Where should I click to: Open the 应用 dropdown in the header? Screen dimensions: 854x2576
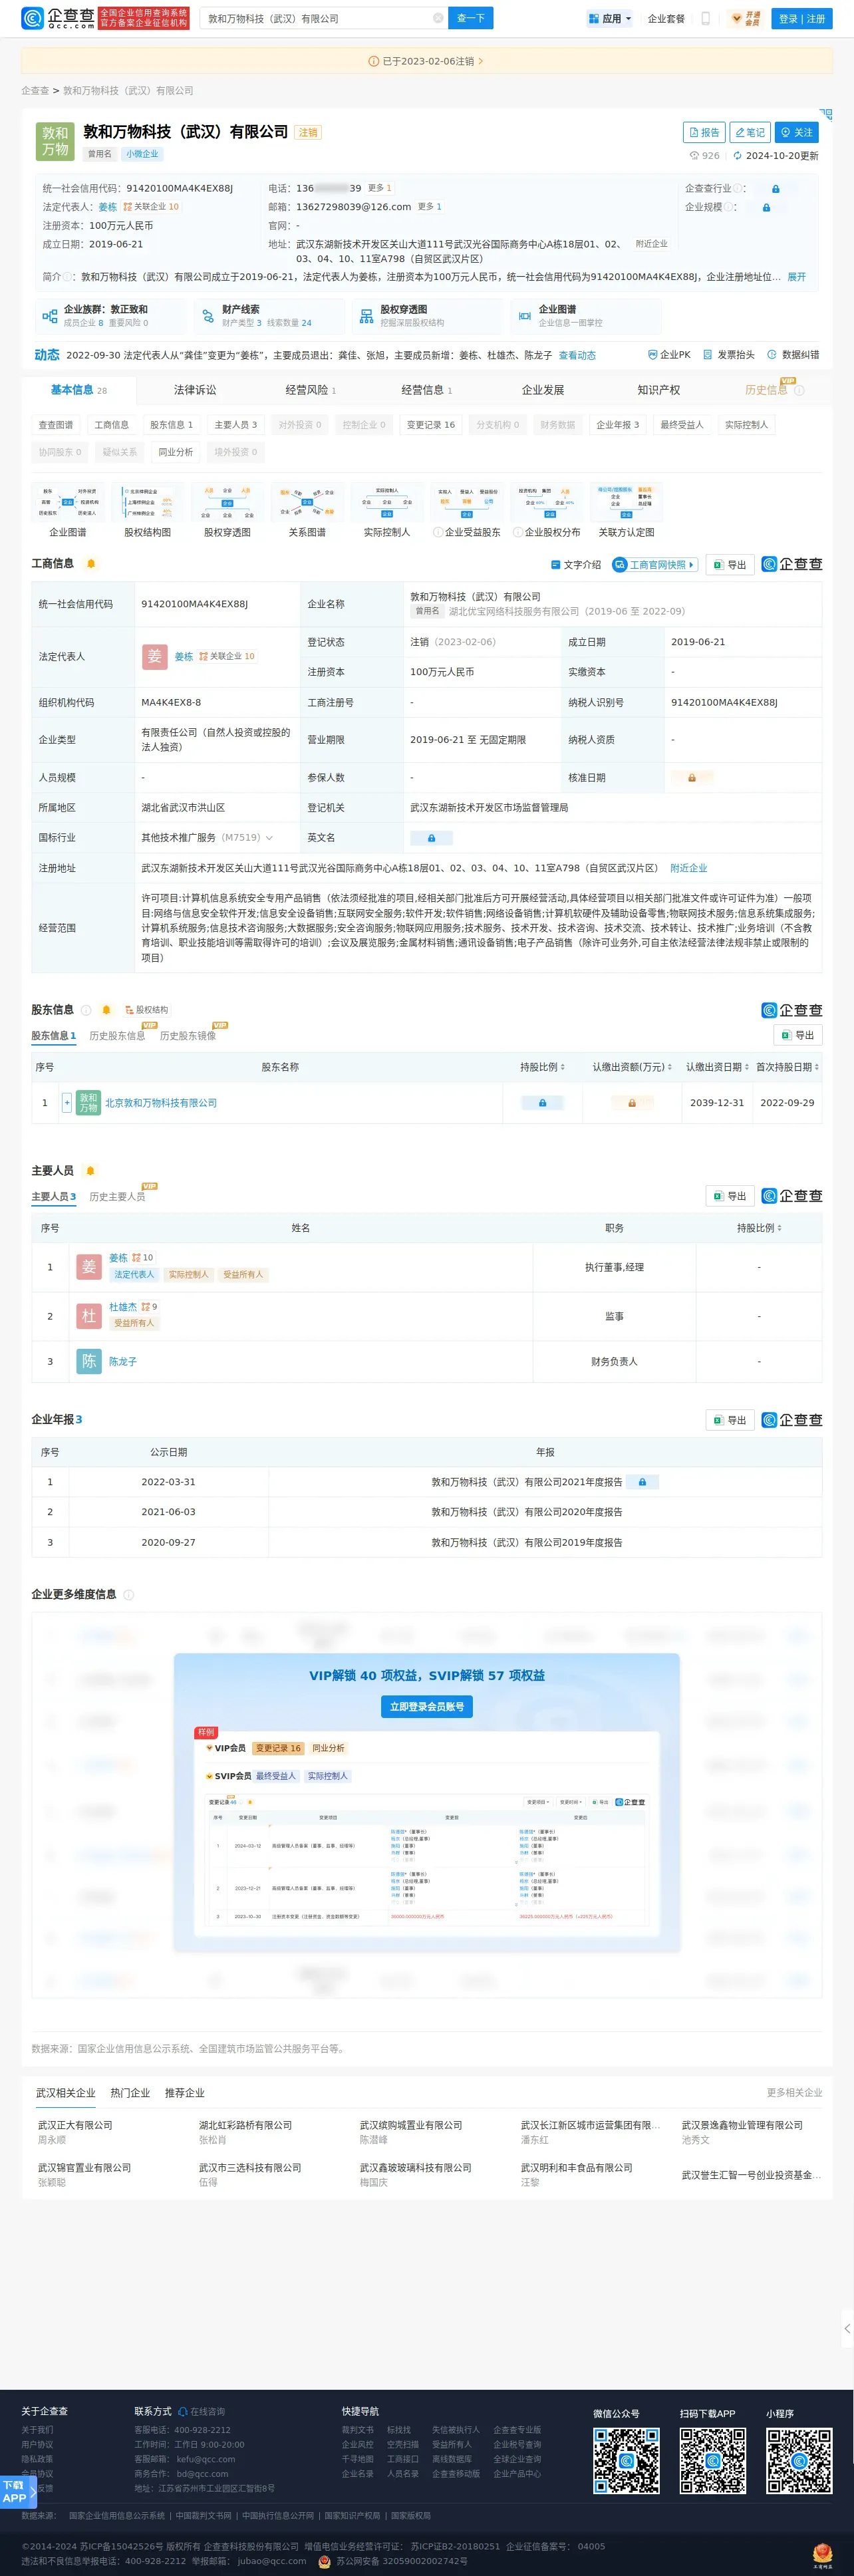tap(610, 18)
